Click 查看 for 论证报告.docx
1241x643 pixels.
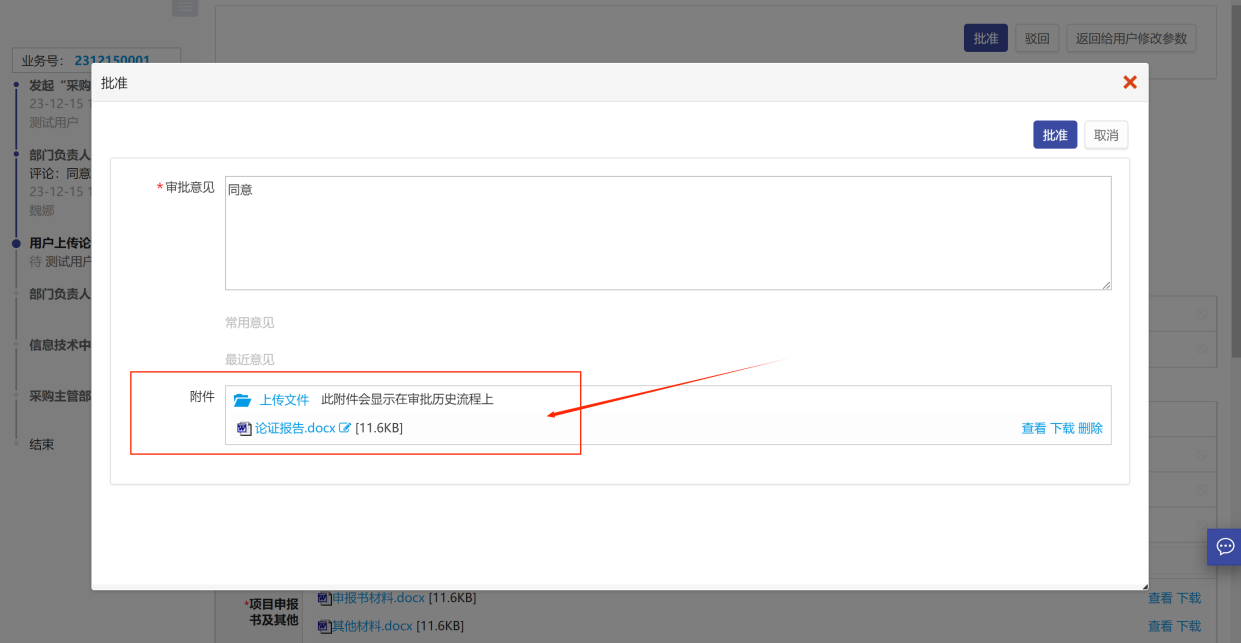[x=1033, y=428]
